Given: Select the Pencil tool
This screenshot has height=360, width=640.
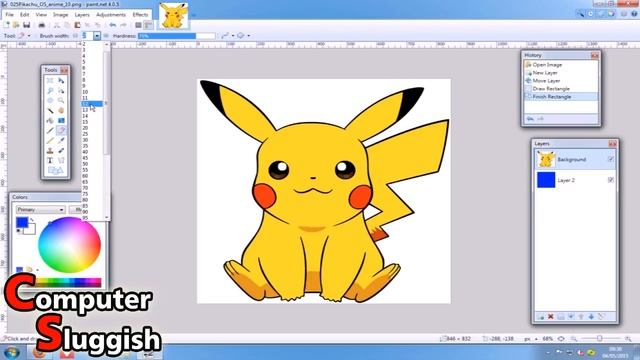Looking at the screenshot, I should point(50,140).
